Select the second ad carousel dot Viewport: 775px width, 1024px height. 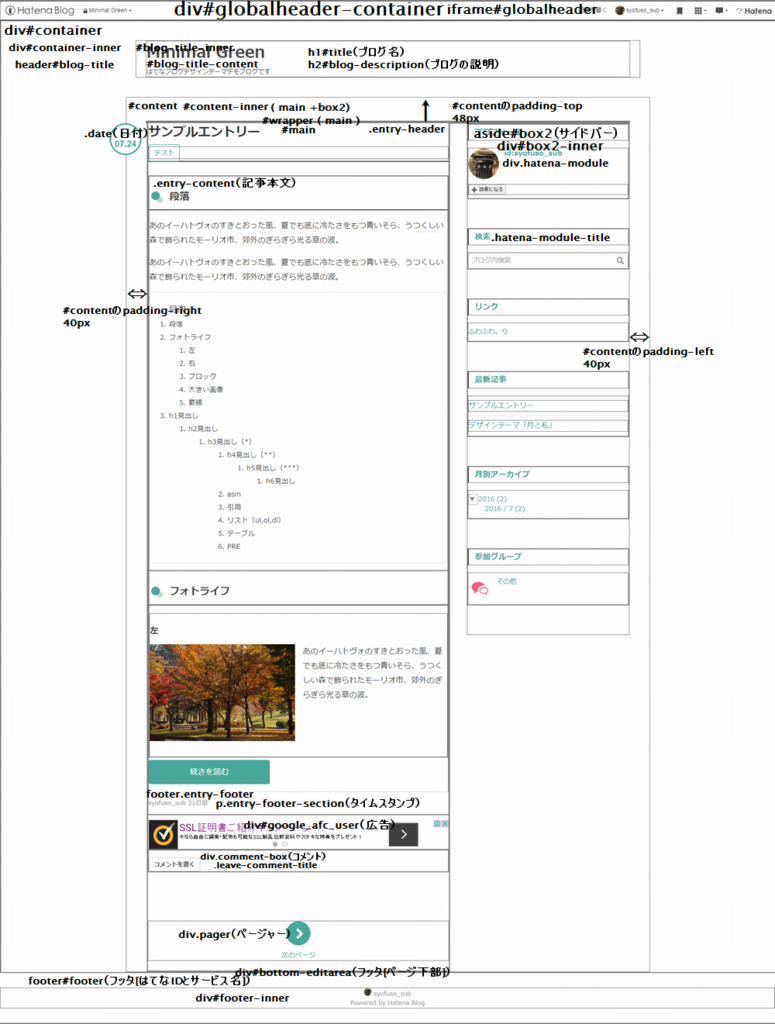(x=285, y=844)
